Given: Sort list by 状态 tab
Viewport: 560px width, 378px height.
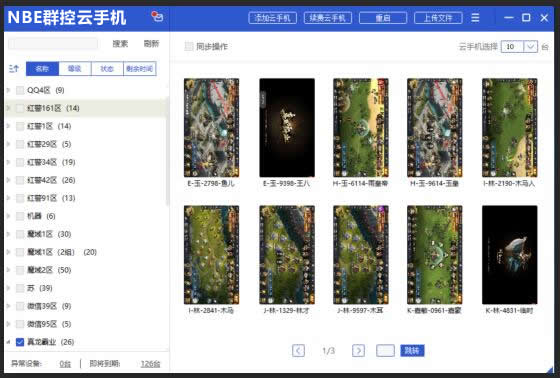Looking at the screenshot, I should tap(107, 69).
